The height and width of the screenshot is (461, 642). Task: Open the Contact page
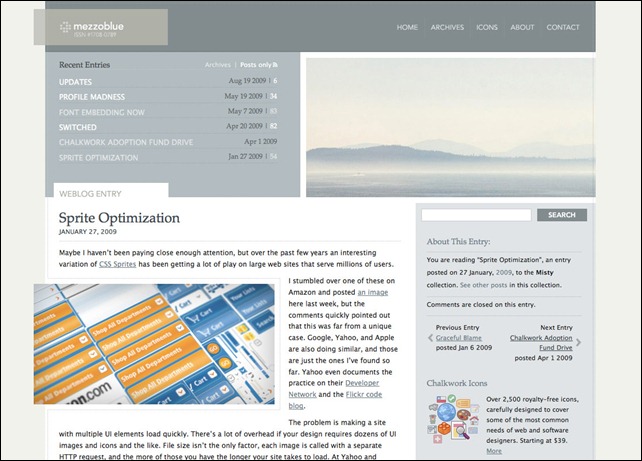point(563,27)
